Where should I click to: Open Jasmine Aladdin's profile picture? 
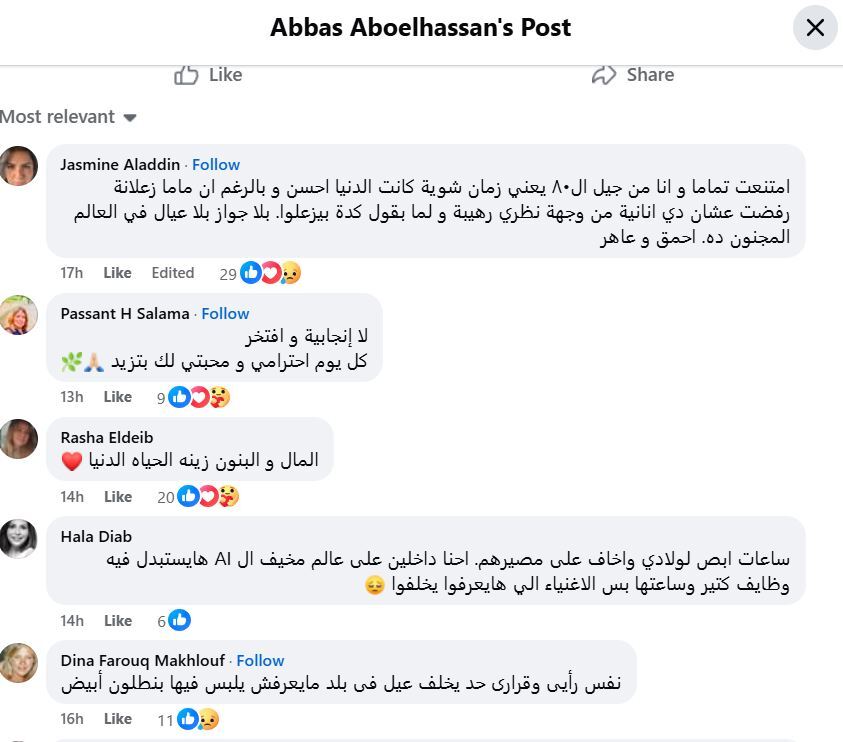pos(19,165)
